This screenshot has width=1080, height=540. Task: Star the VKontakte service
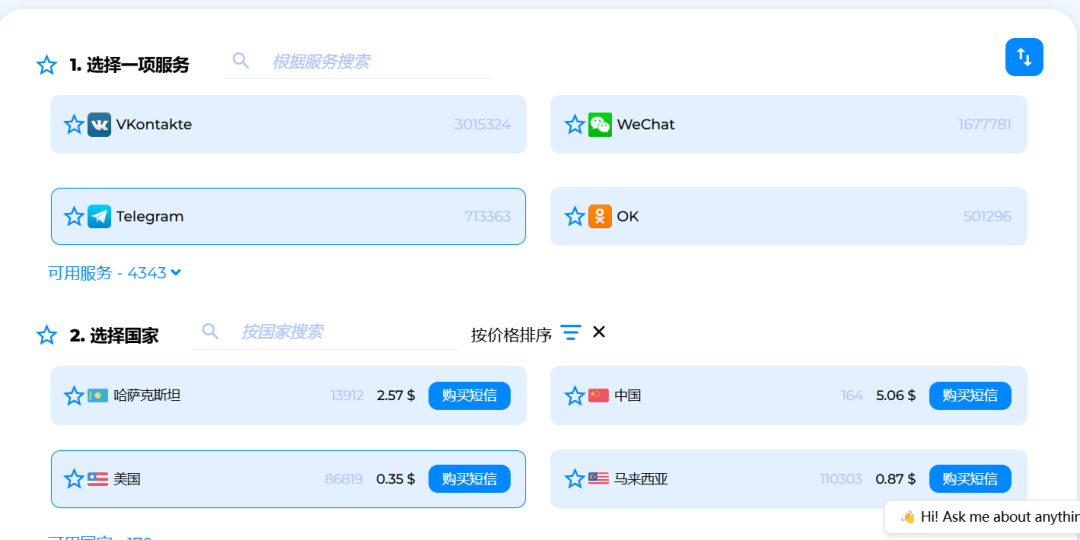tap(74, 125)
